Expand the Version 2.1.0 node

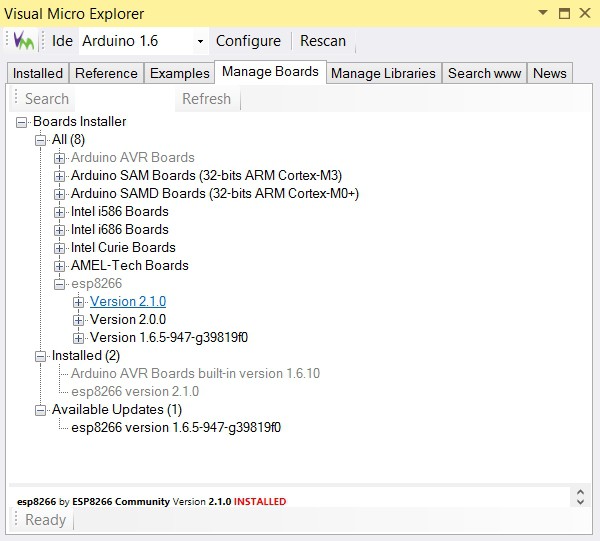tap(78, 302)
